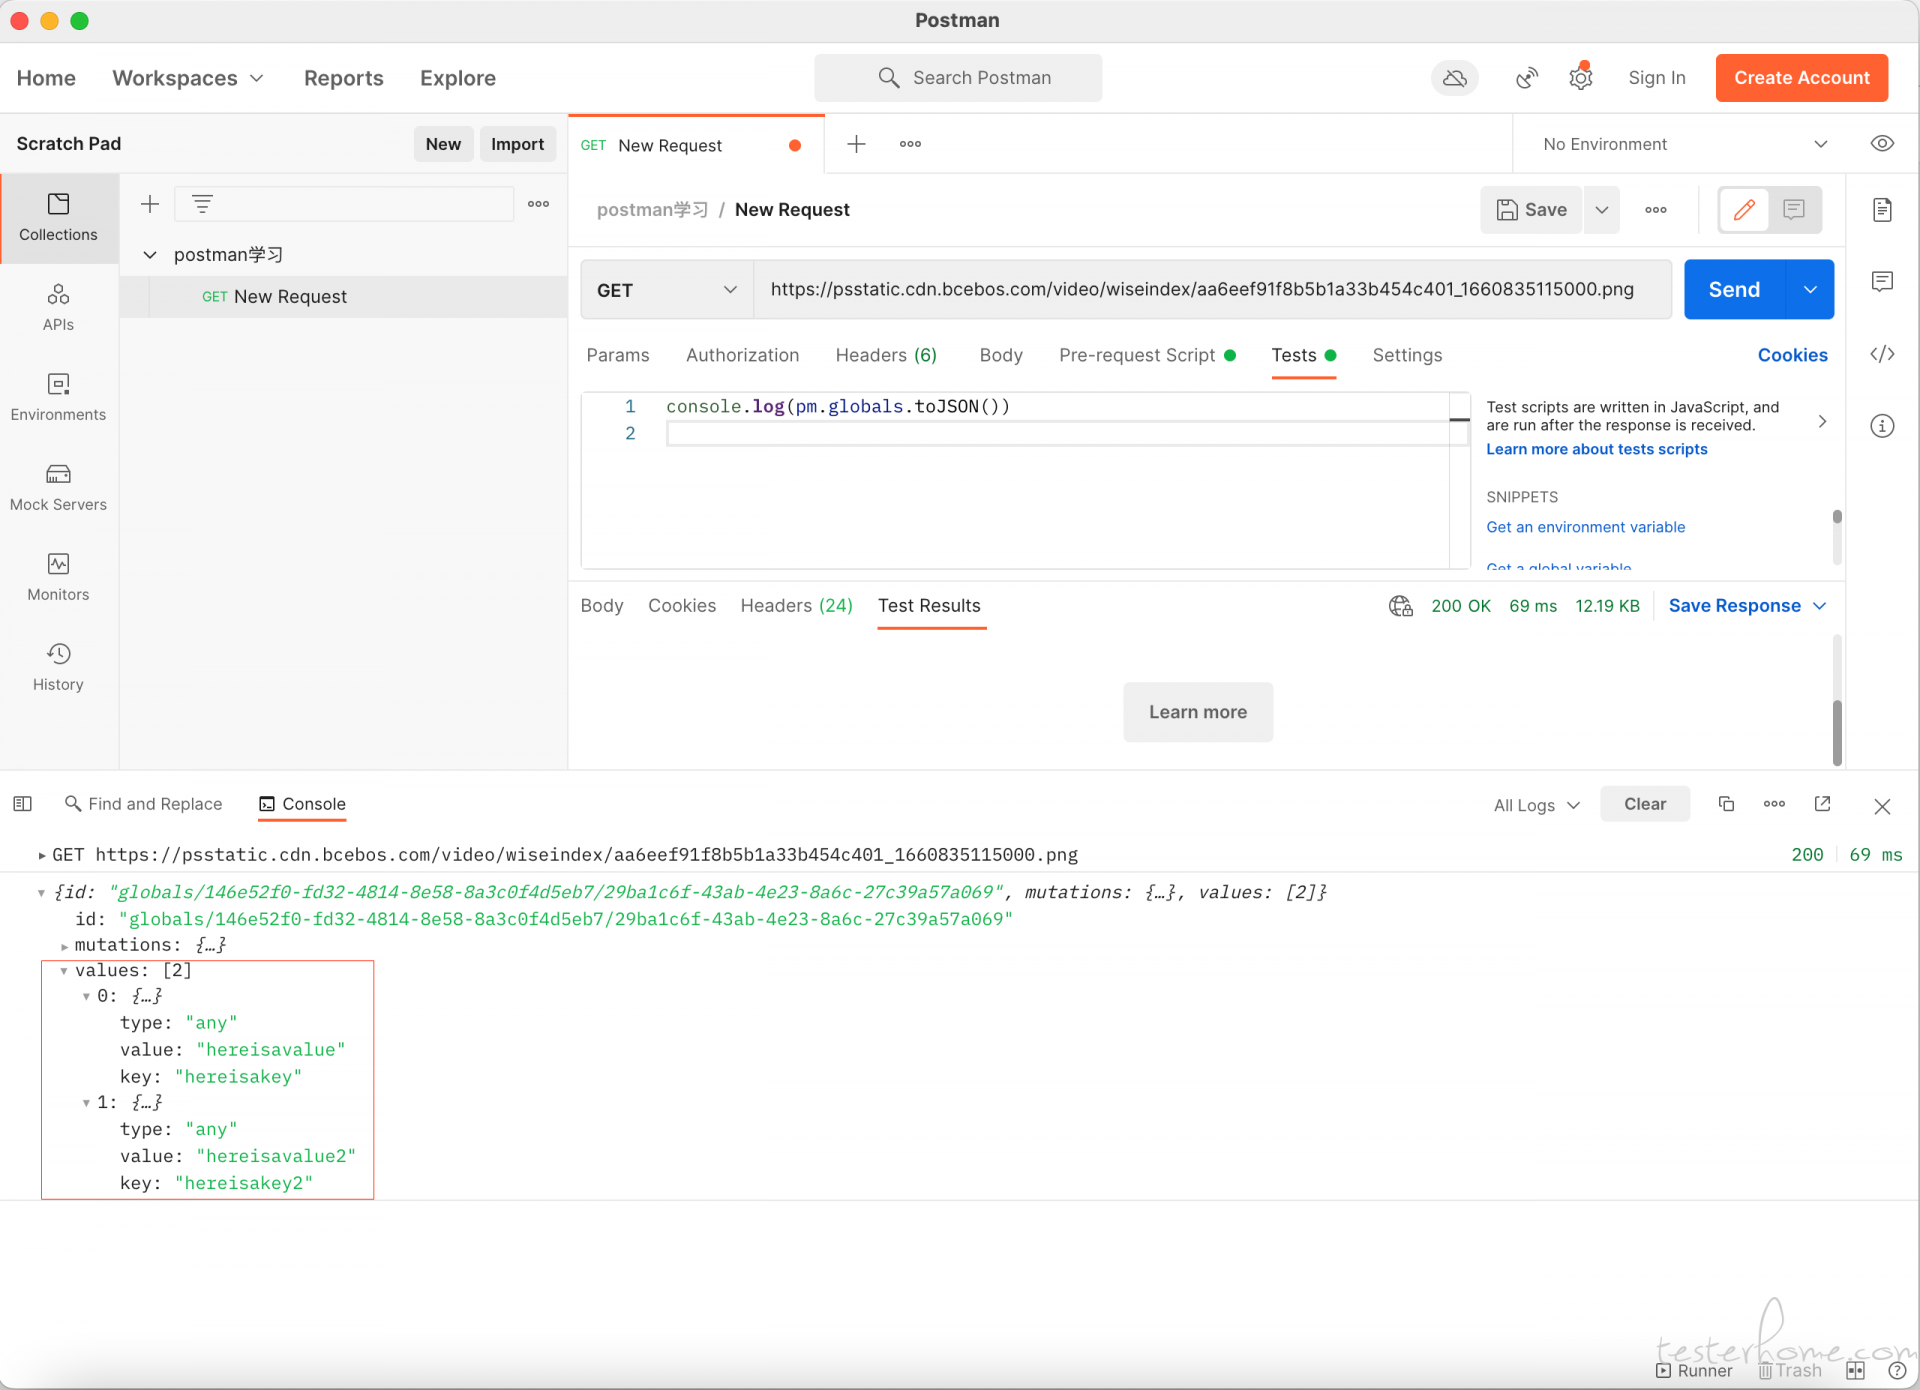
Task: Pop out the console in new window
Action: pyautogui.click(x=1823, y=804)
